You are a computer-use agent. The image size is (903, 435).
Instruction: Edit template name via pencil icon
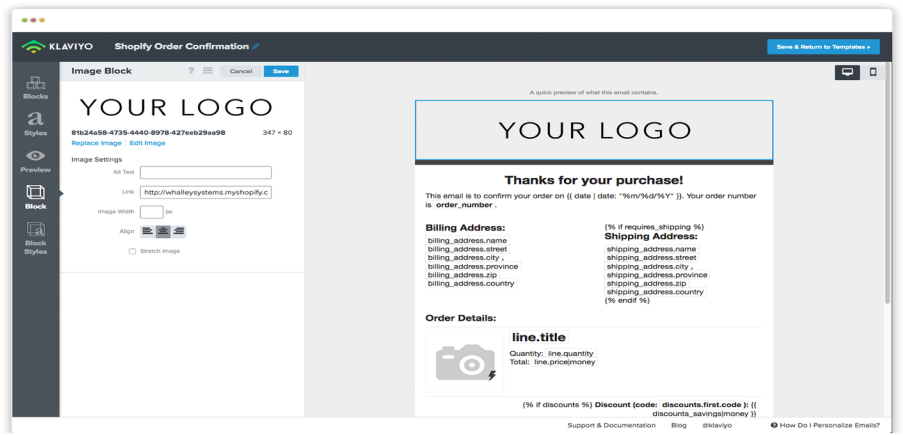256,47
